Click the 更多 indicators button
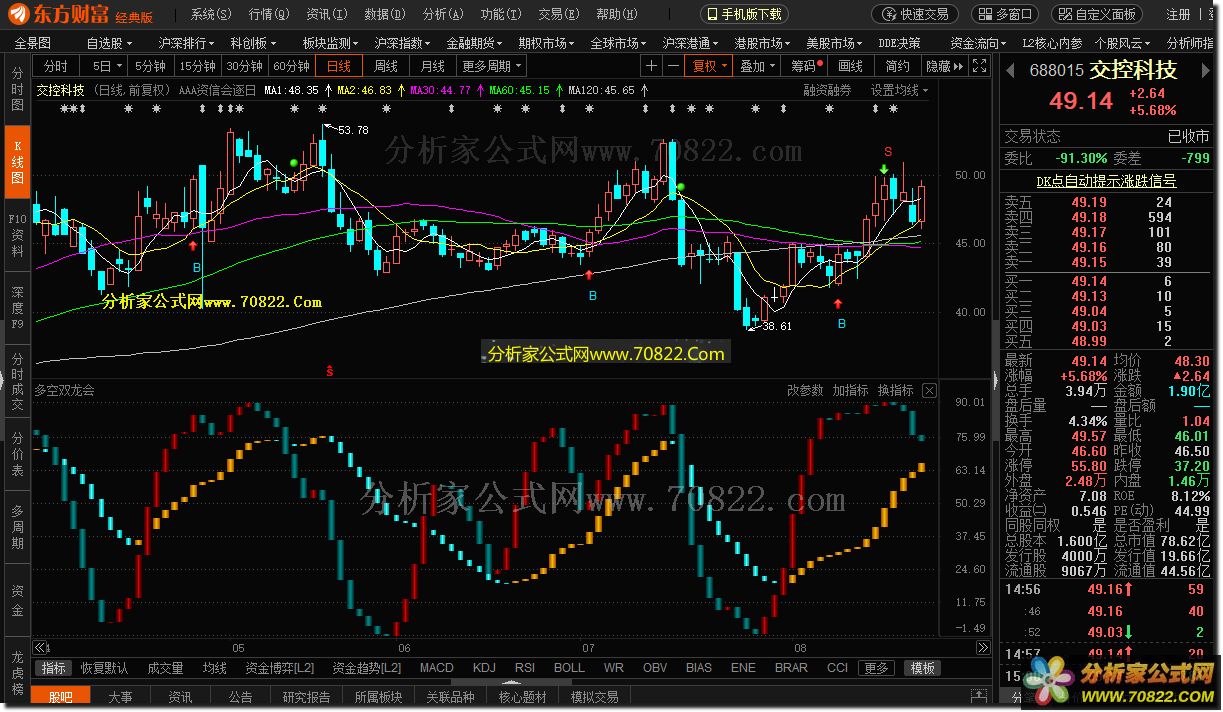1223x712 pixels. point(876,668)
